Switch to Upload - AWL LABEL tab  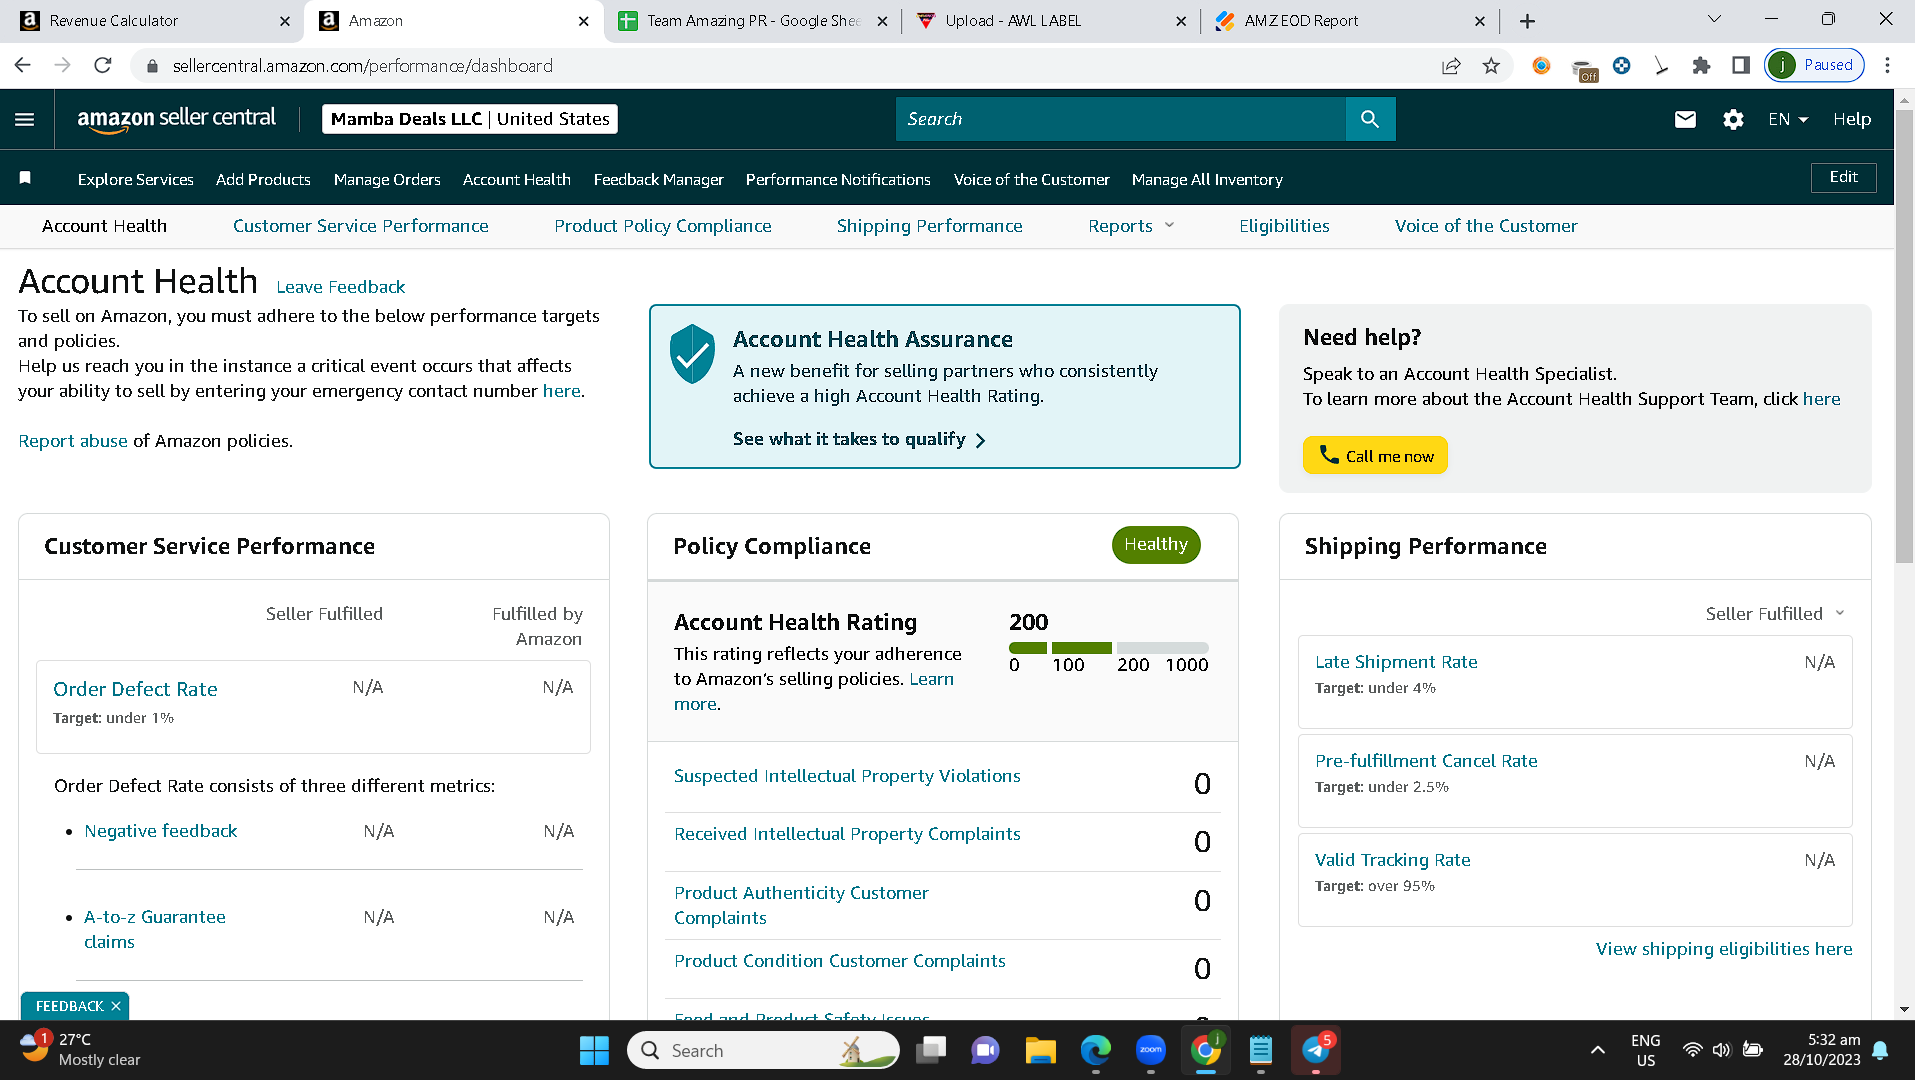coord(1050,21)
